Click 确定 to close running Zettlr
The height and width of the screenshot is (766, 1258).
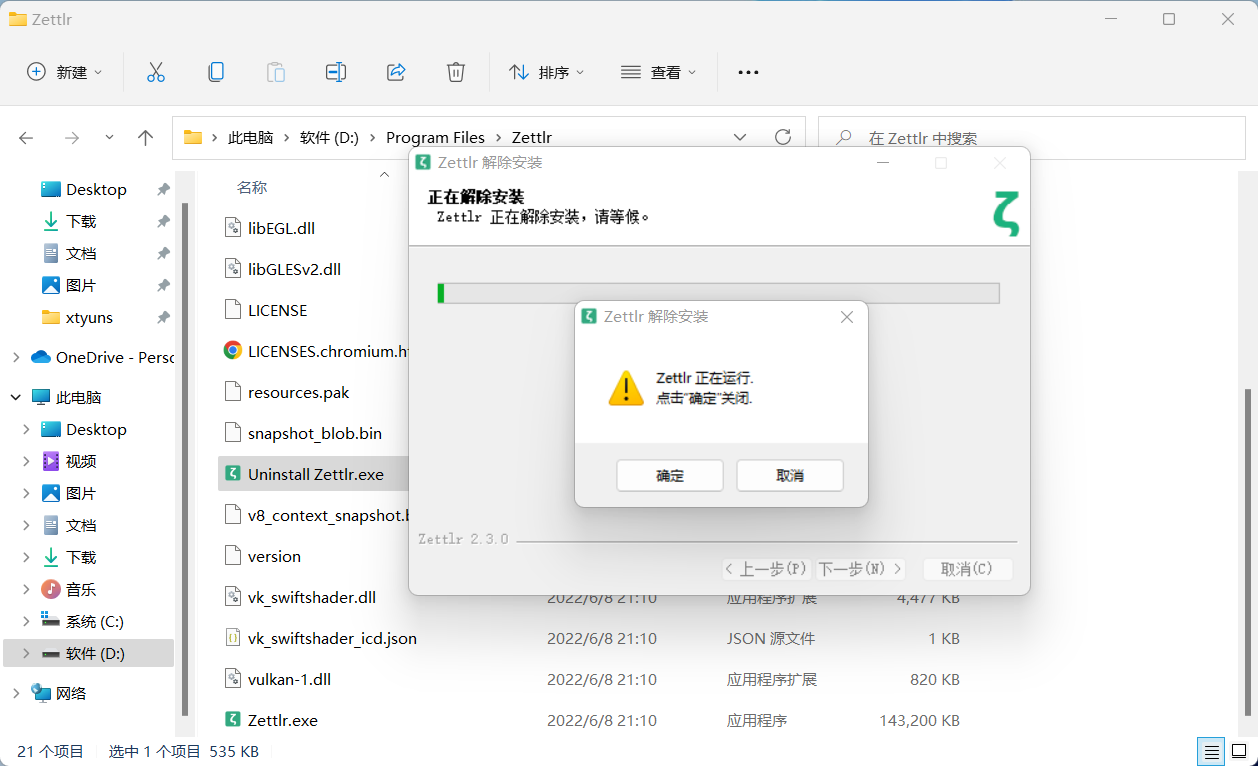669,475
